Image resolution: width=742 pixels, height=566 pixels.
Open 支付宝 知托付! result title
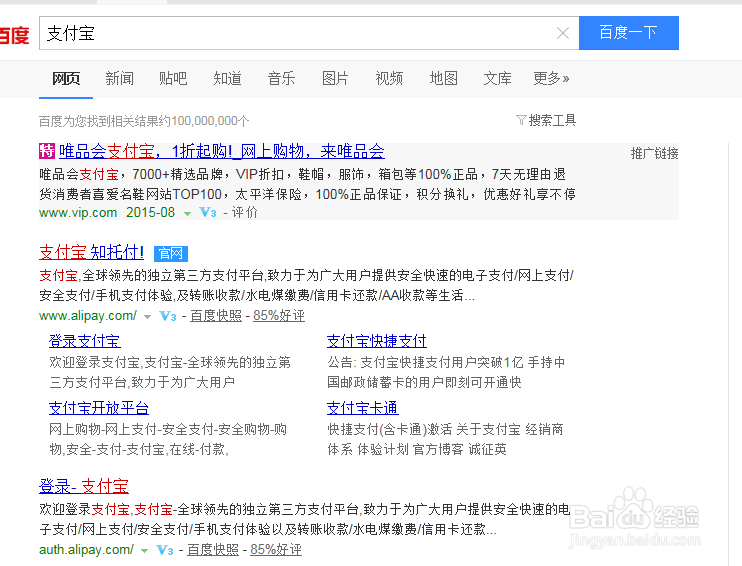click(x=92, y=252)
